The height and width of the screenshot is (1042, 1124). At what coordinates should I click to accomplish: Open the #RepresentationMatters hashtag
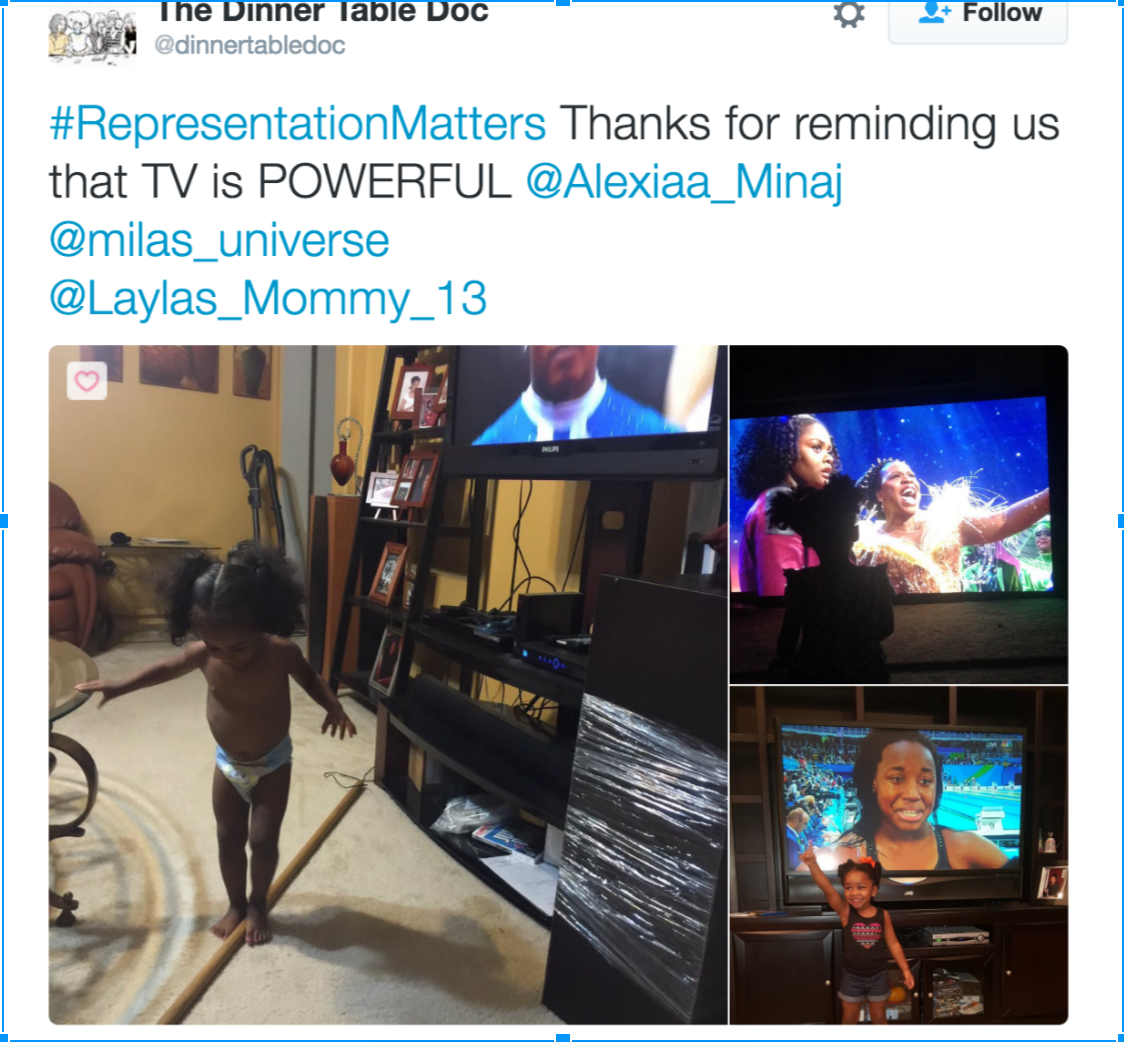click(297, 123)
